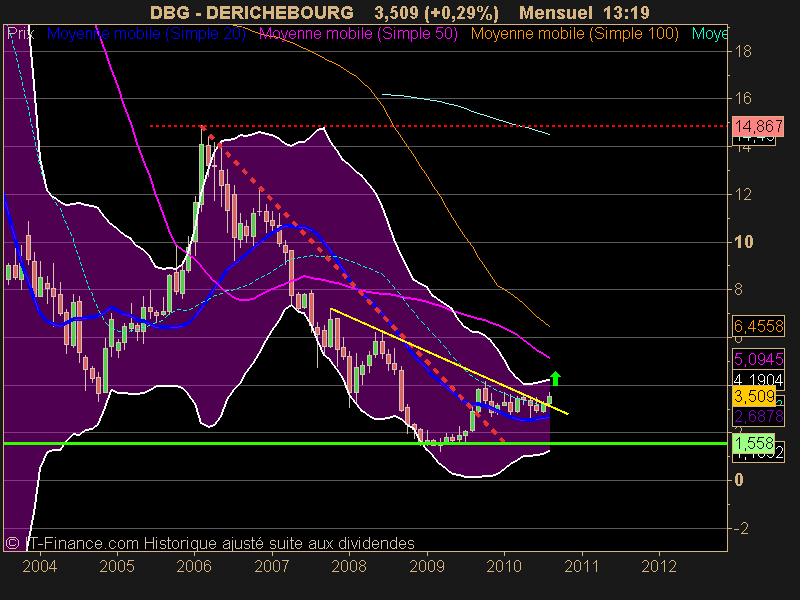The height and width of the screenshot is (600, 800).
Task: Click the 16 price axis label
Action: pyautogui.click(x=743, y=98)
